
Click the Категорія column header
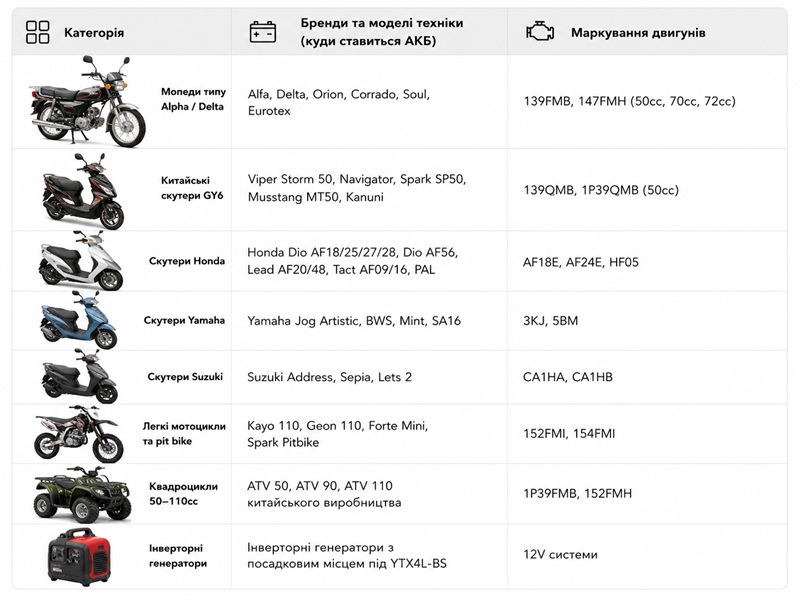[94, 33]
